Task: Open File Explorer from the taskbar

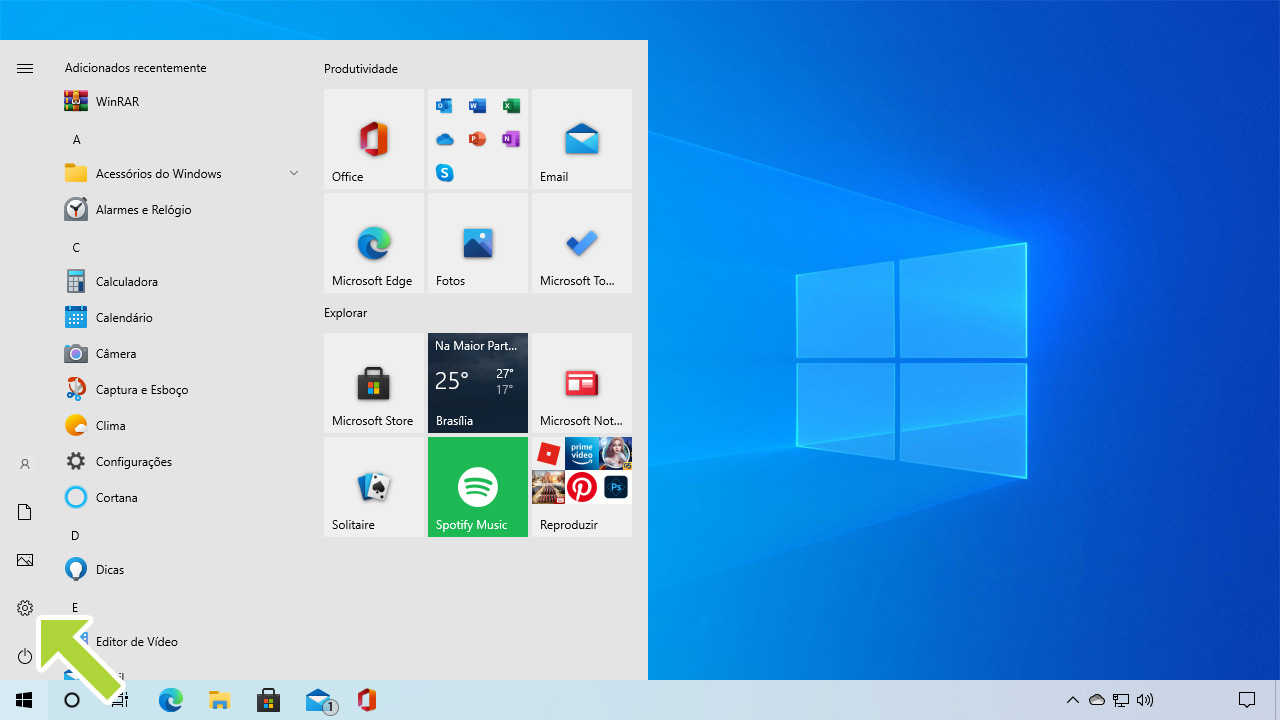Action: coord(219,700)
